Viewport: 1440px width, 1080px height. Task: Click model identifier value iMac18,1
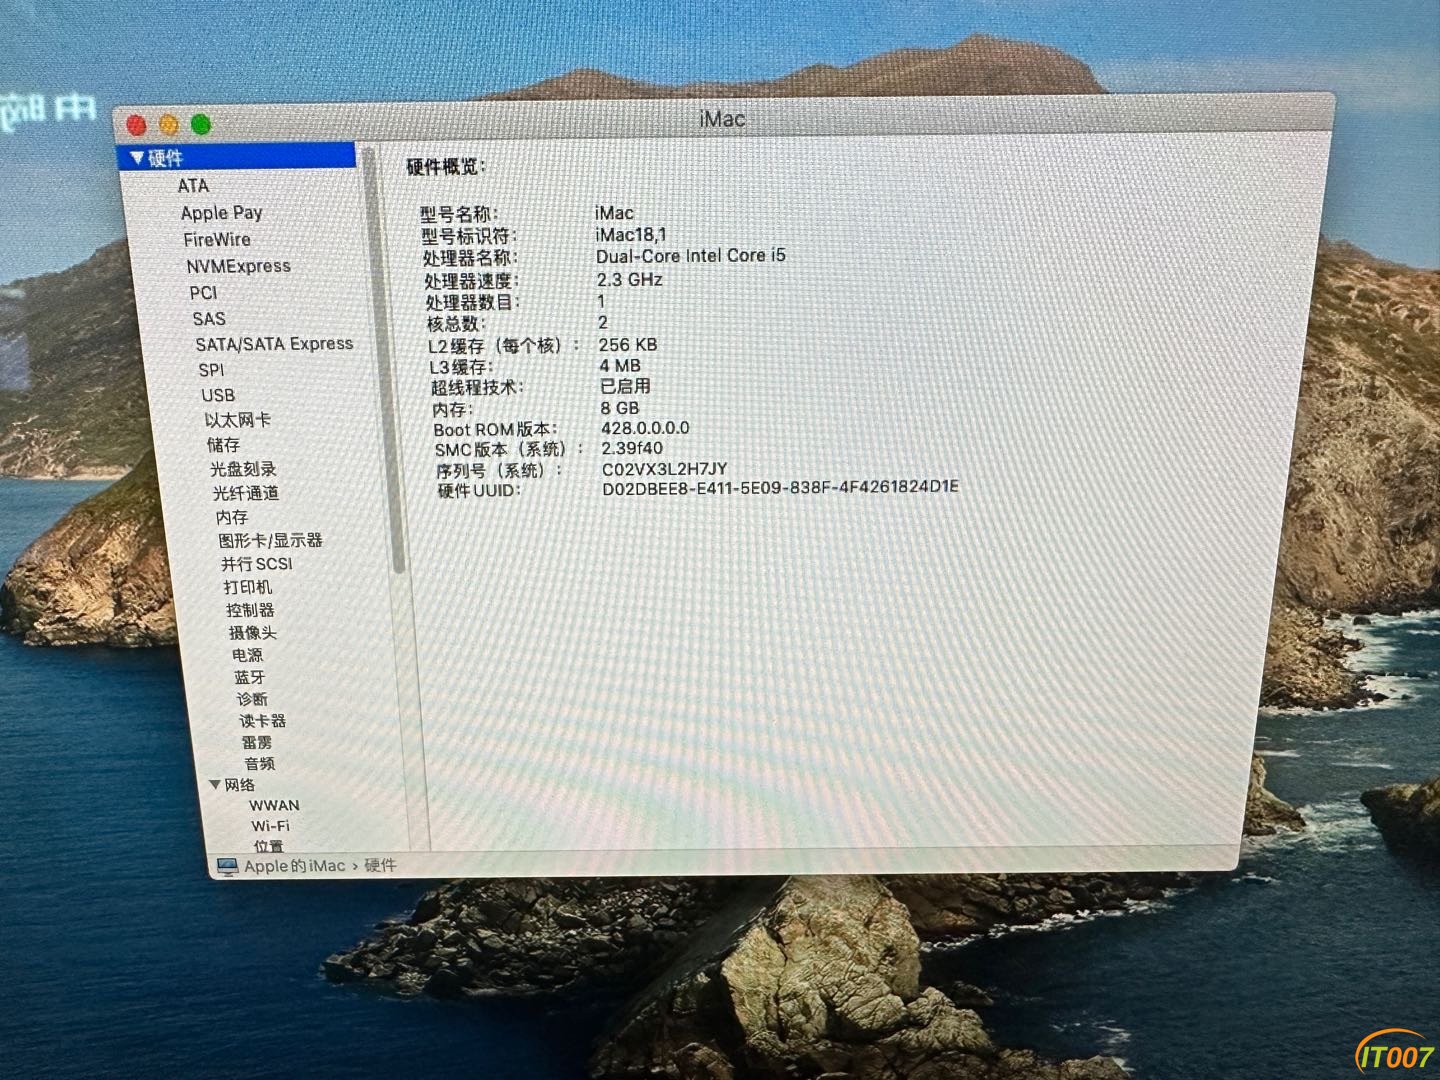(631, 235)
